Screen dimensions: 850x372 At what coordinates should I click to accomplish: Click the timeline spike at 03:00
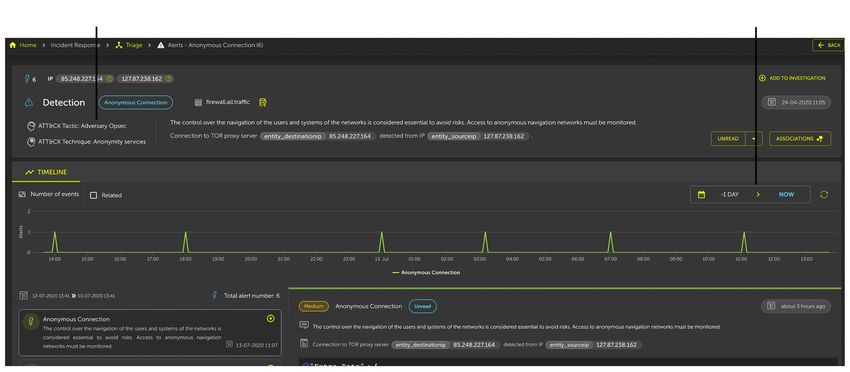pos(485,242)
